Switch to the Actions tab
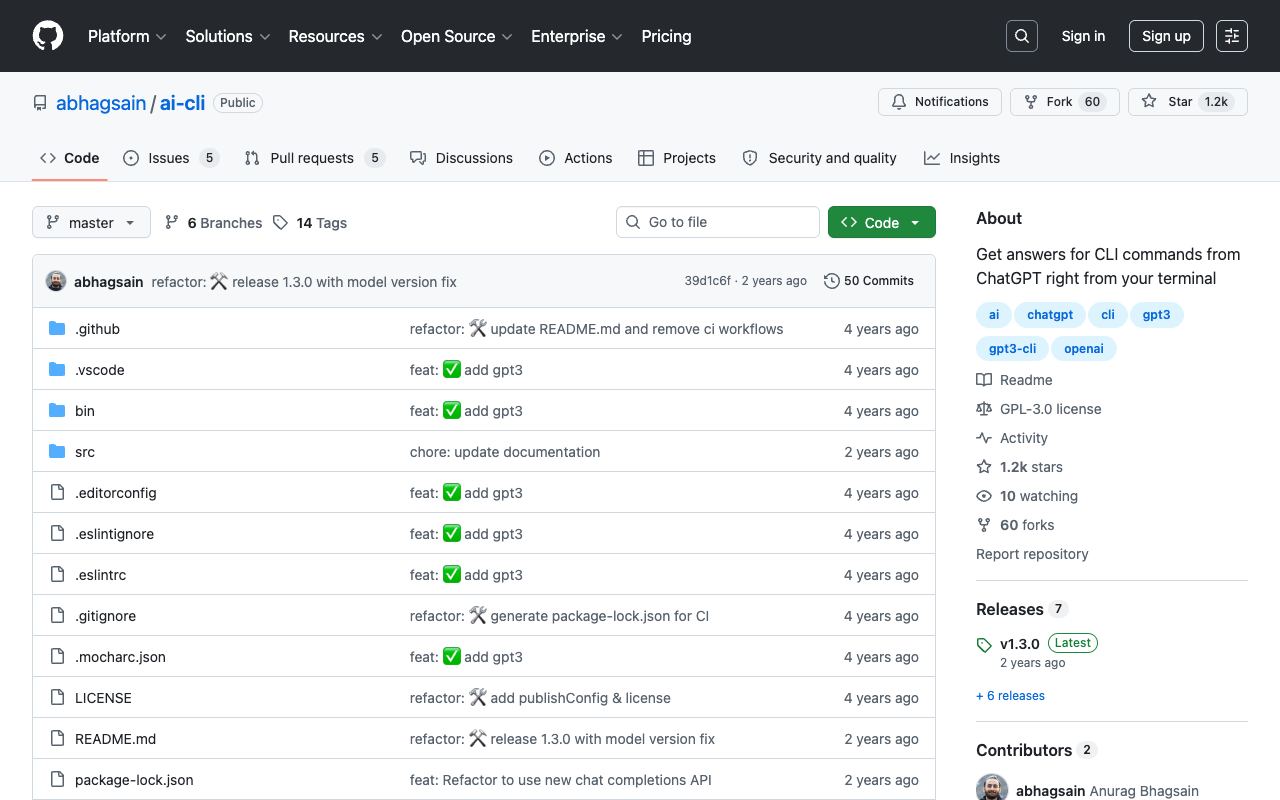The width and height of the screenshot is (1280, 800). (576, 158)
